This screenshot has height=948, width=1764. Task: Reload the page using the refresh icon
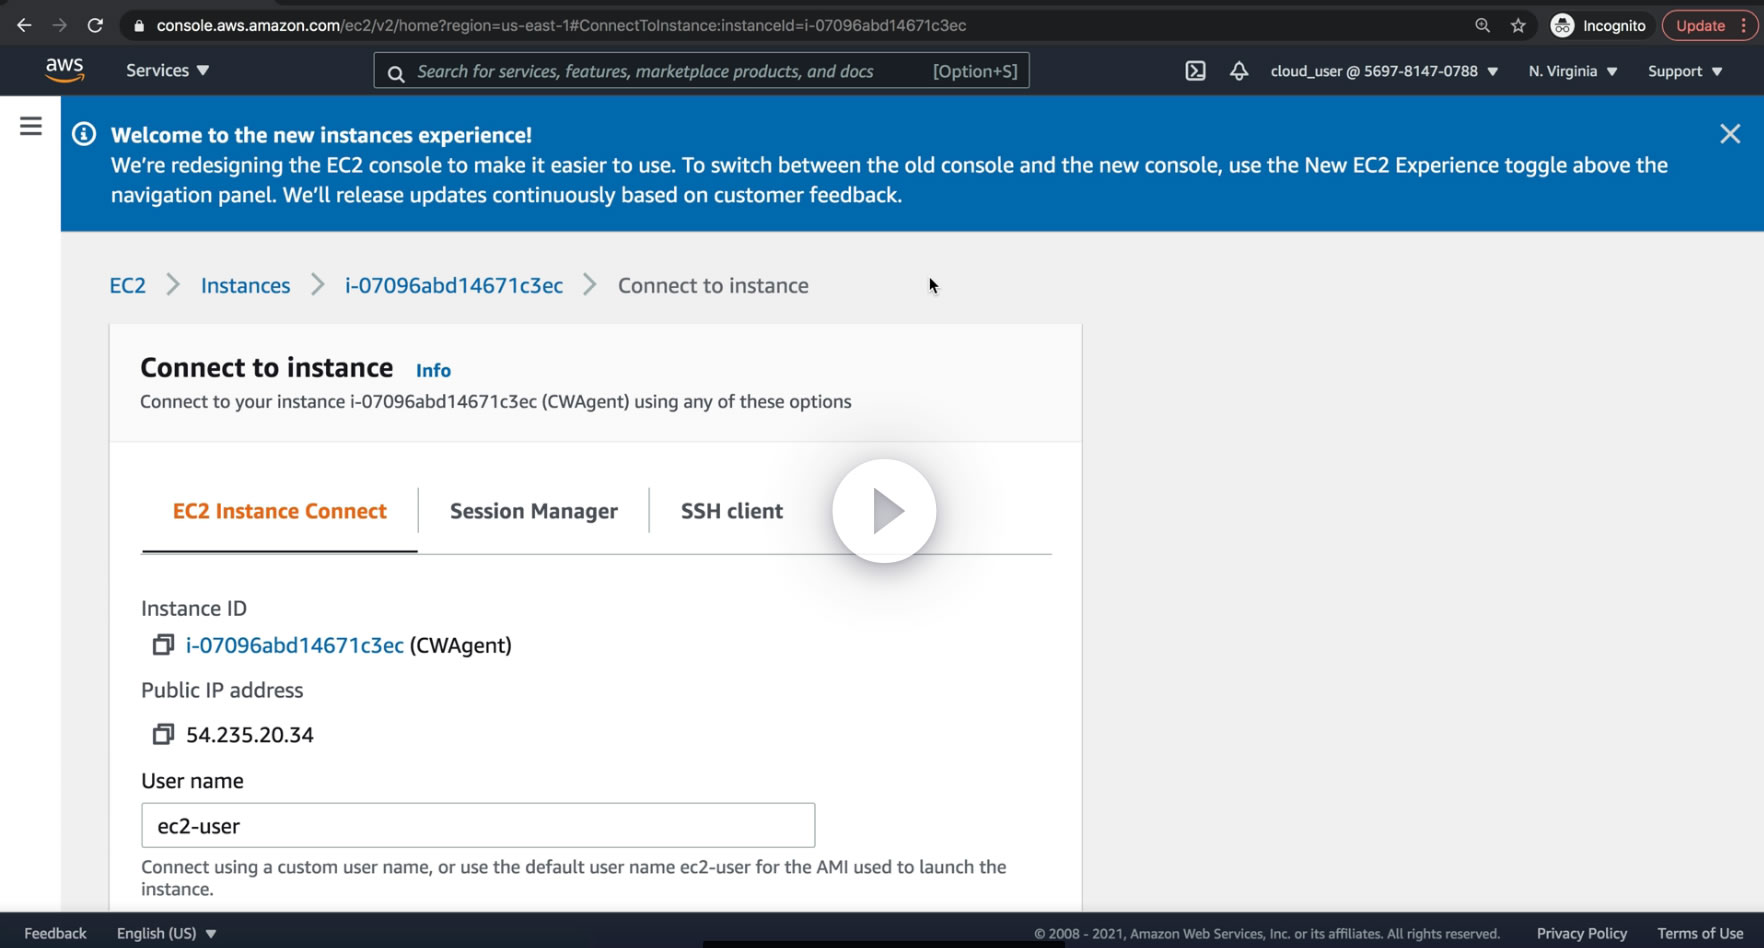(95, 26)
